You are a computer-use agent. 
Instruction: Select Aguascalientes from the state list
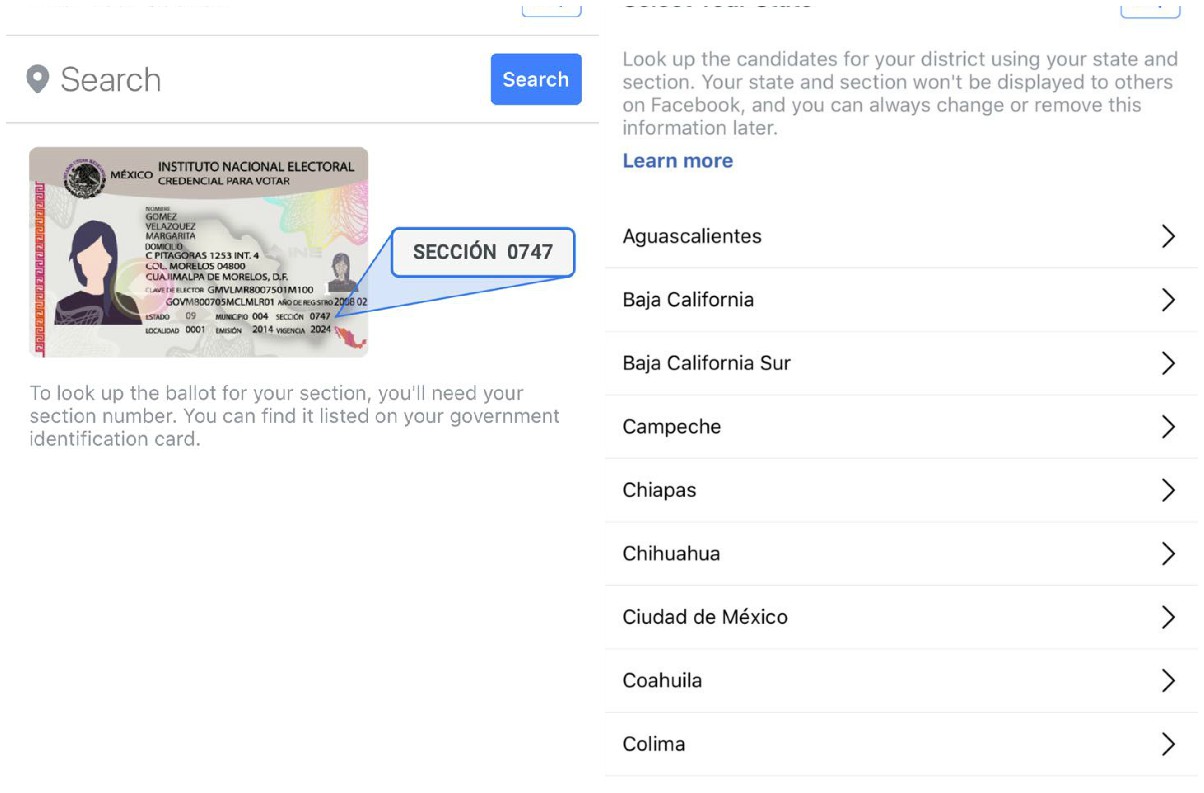point(692,236)
